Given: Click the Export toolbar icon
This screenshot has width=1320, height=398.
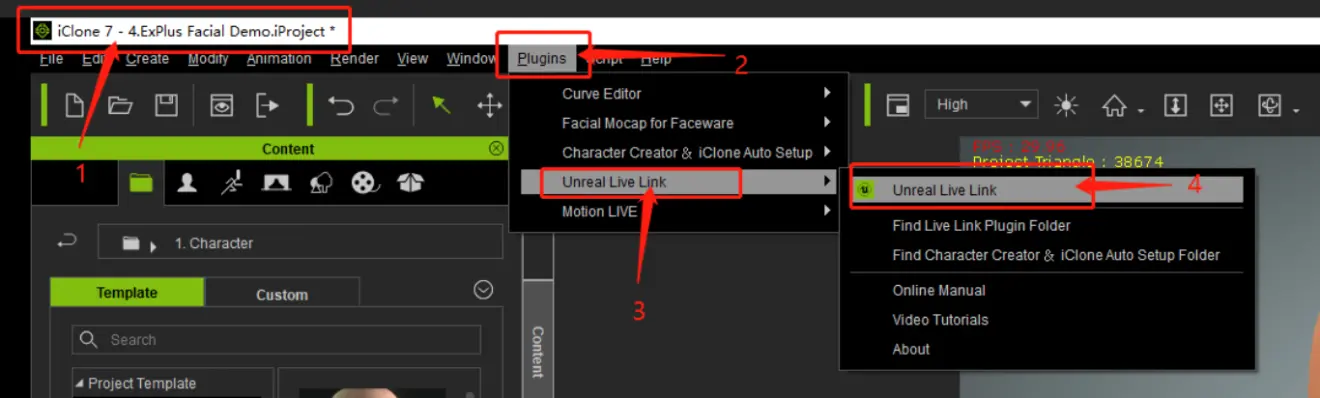Looking at the screenshot, I should tap(268, 104).
